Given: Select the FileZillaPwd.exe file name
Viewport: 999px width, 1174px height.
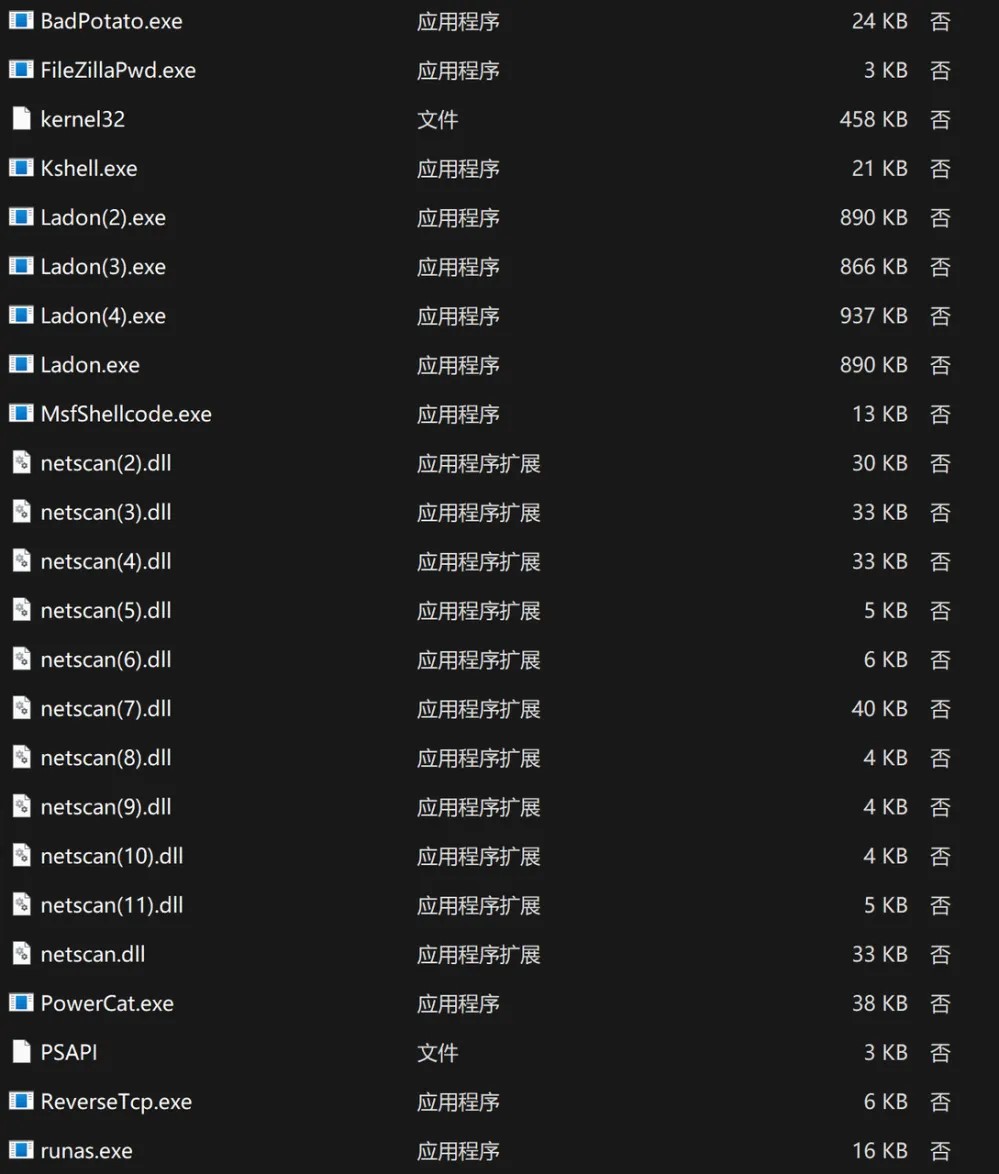Looking at the screenshot, I should click(118, 70).
